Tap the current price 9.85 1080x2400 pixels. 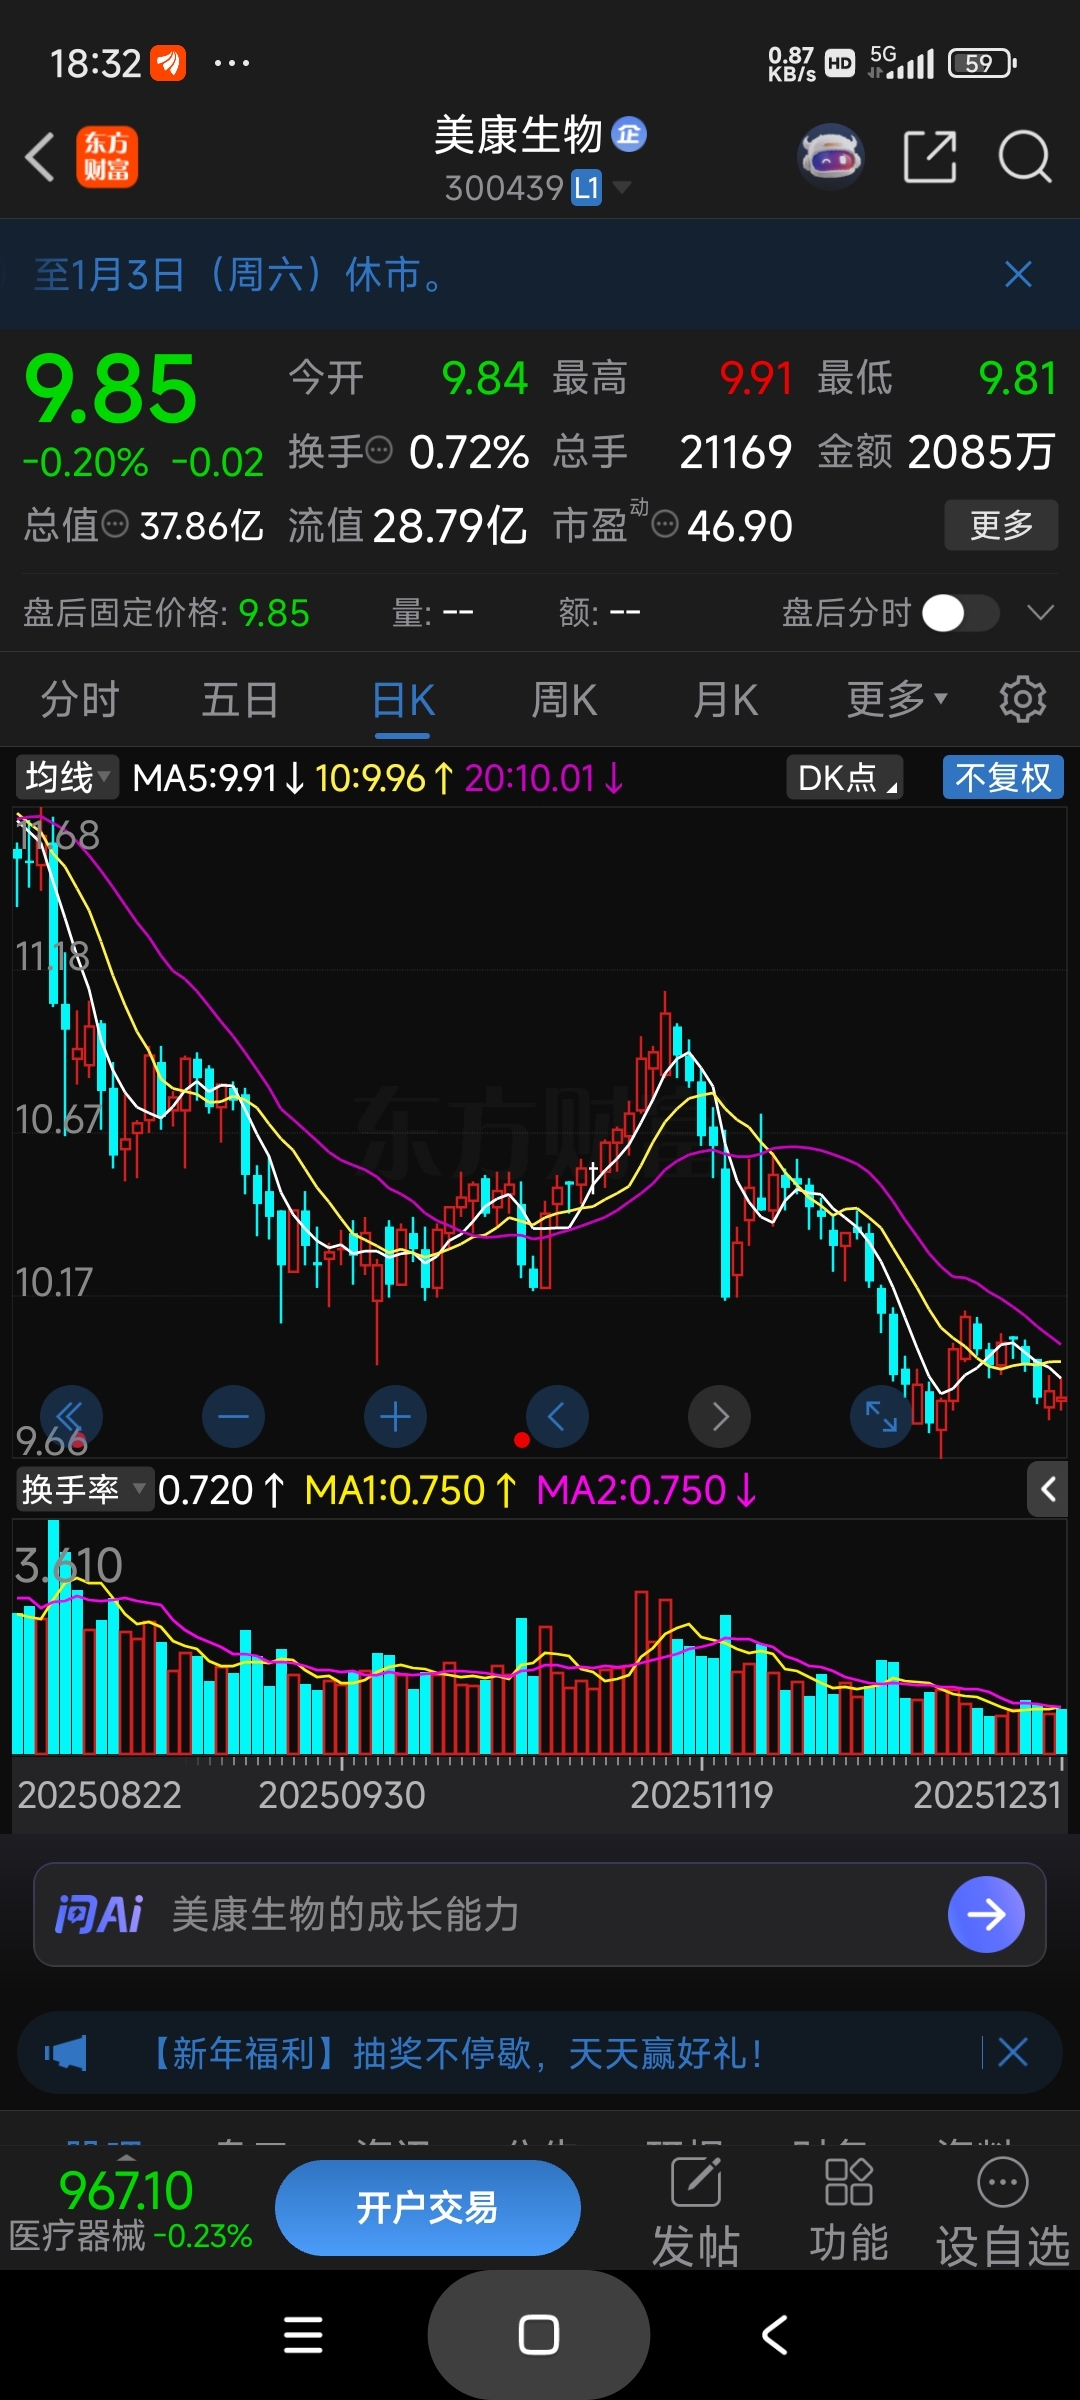click(110, 389)
